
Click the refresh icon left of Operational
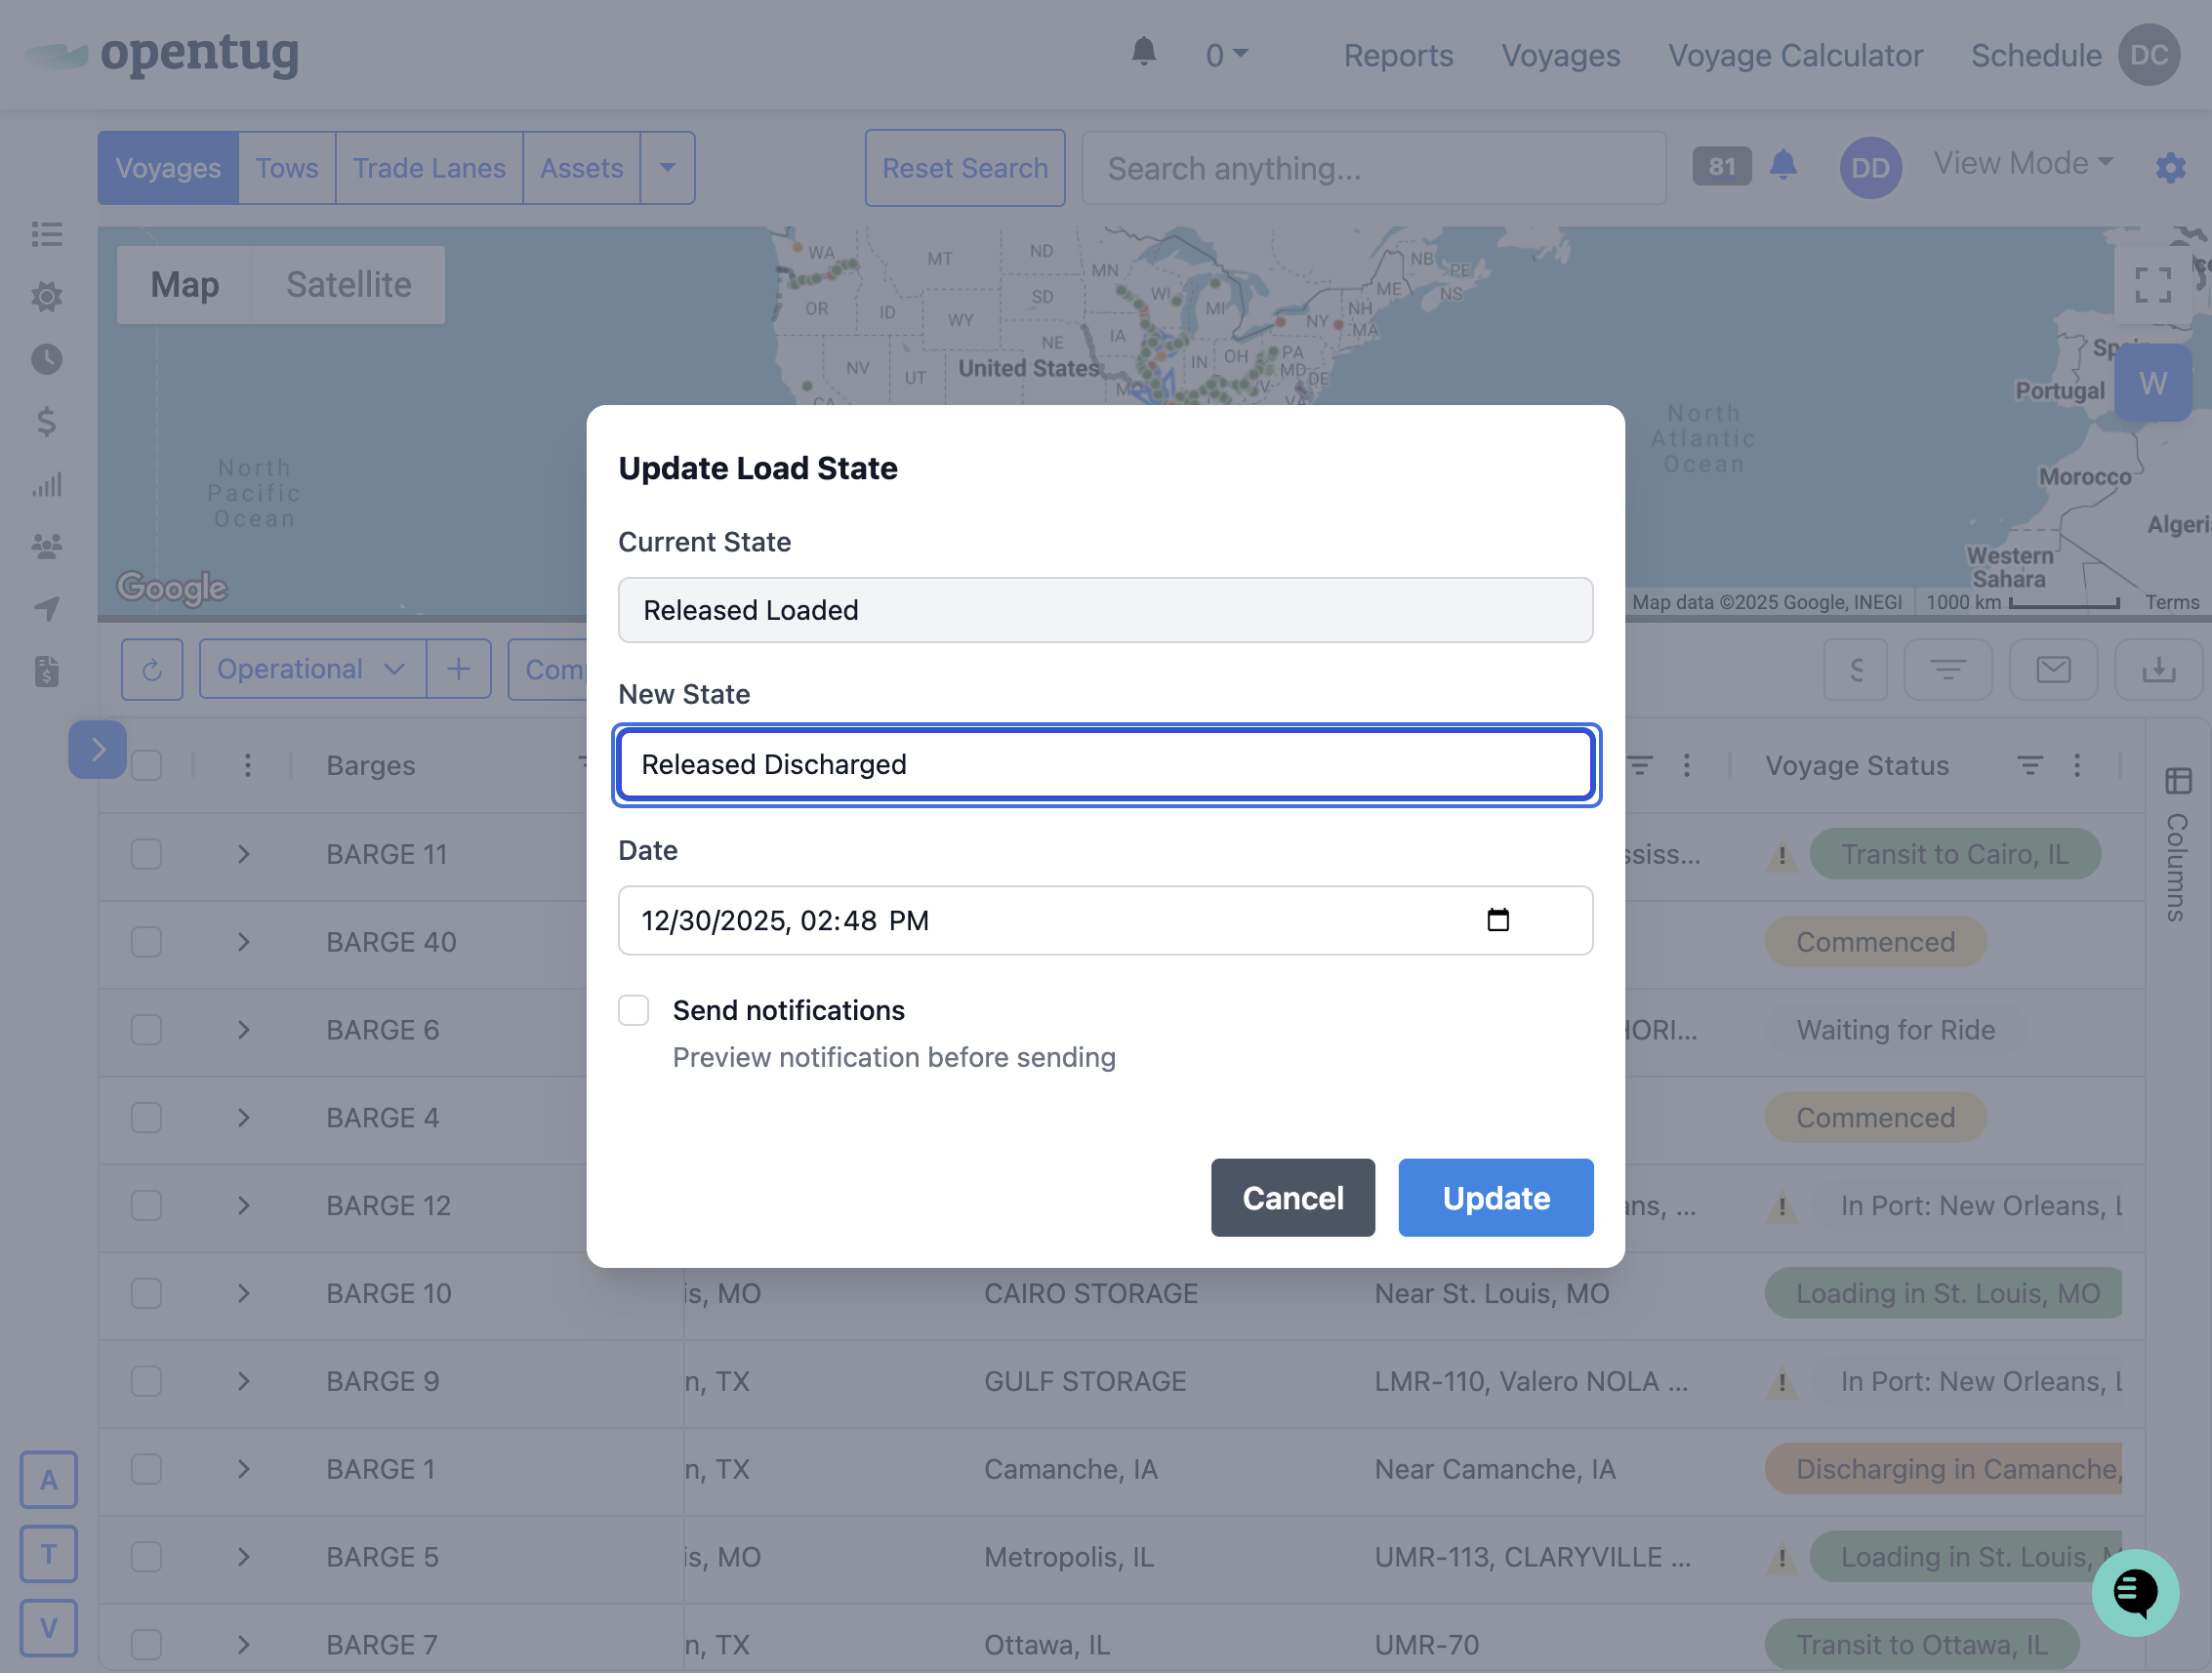point(152,669)
